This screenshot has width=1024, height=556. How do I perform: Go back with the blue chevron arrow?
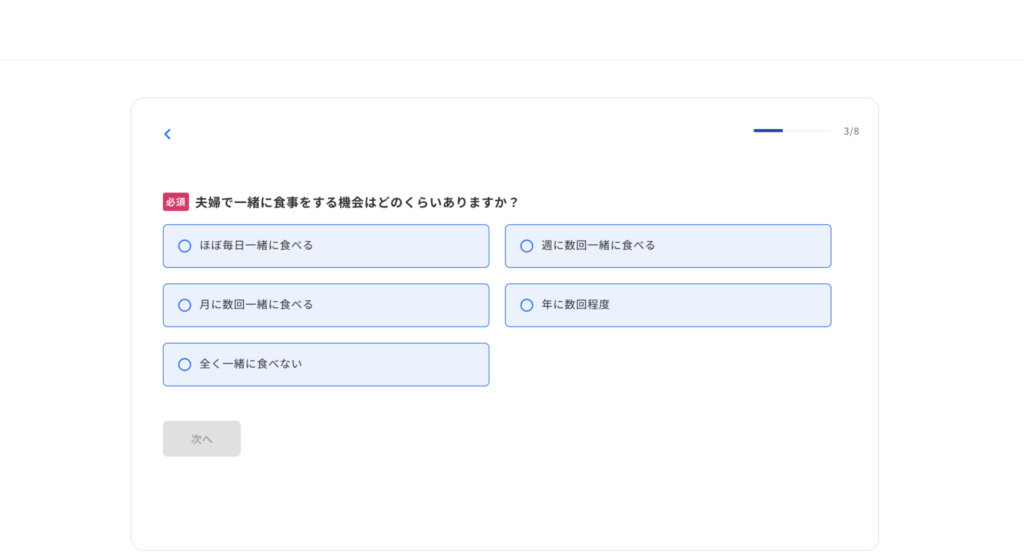click(x=167, y=134)
